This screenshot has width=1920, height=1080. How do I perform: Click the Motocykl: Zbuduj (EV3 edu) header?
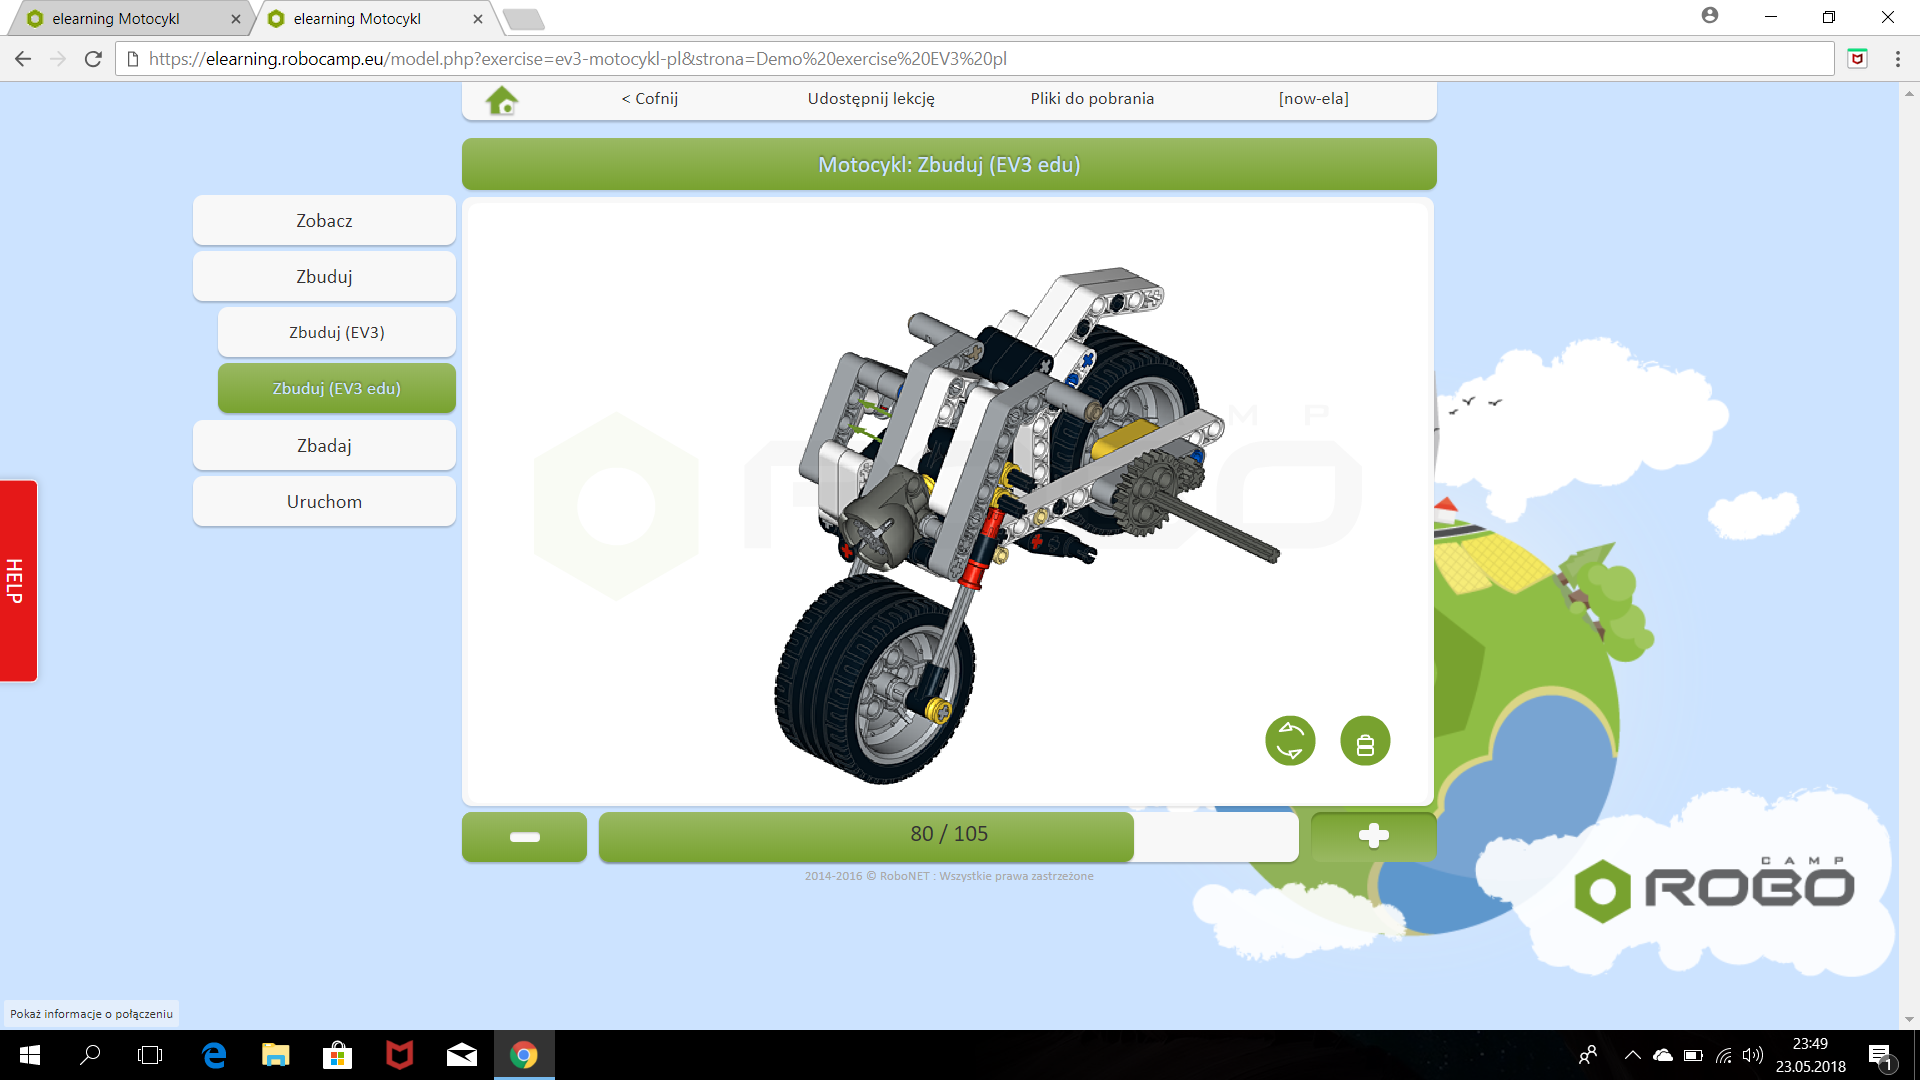[949, 164]
